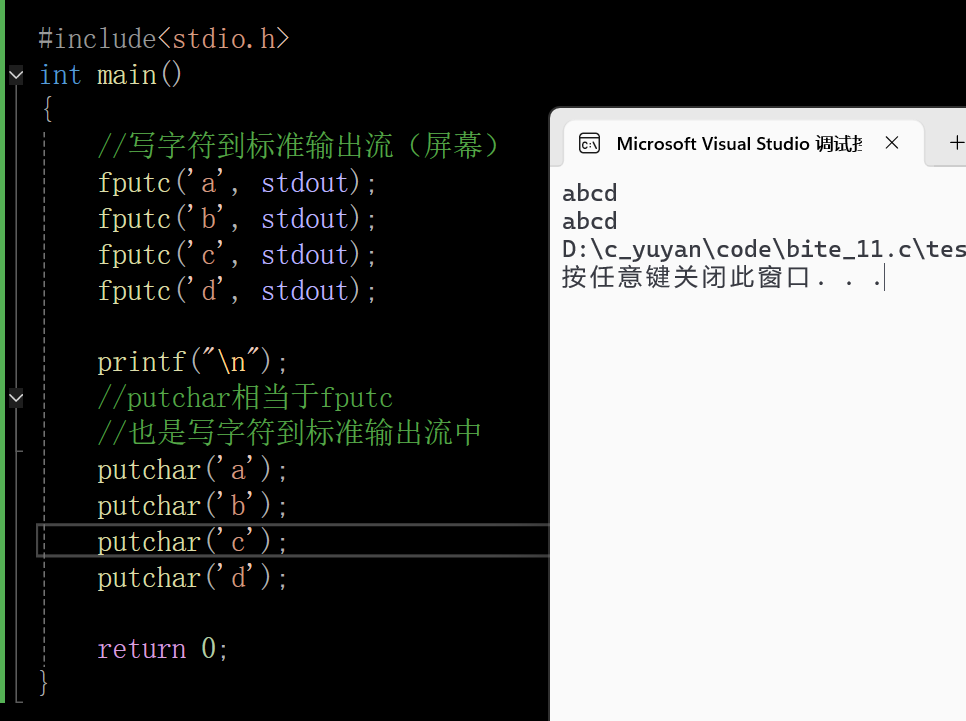The width and height of the screenshot is (966, 721).
Task: Collapse the putchar comment block fold arrow
Action: 16,398
